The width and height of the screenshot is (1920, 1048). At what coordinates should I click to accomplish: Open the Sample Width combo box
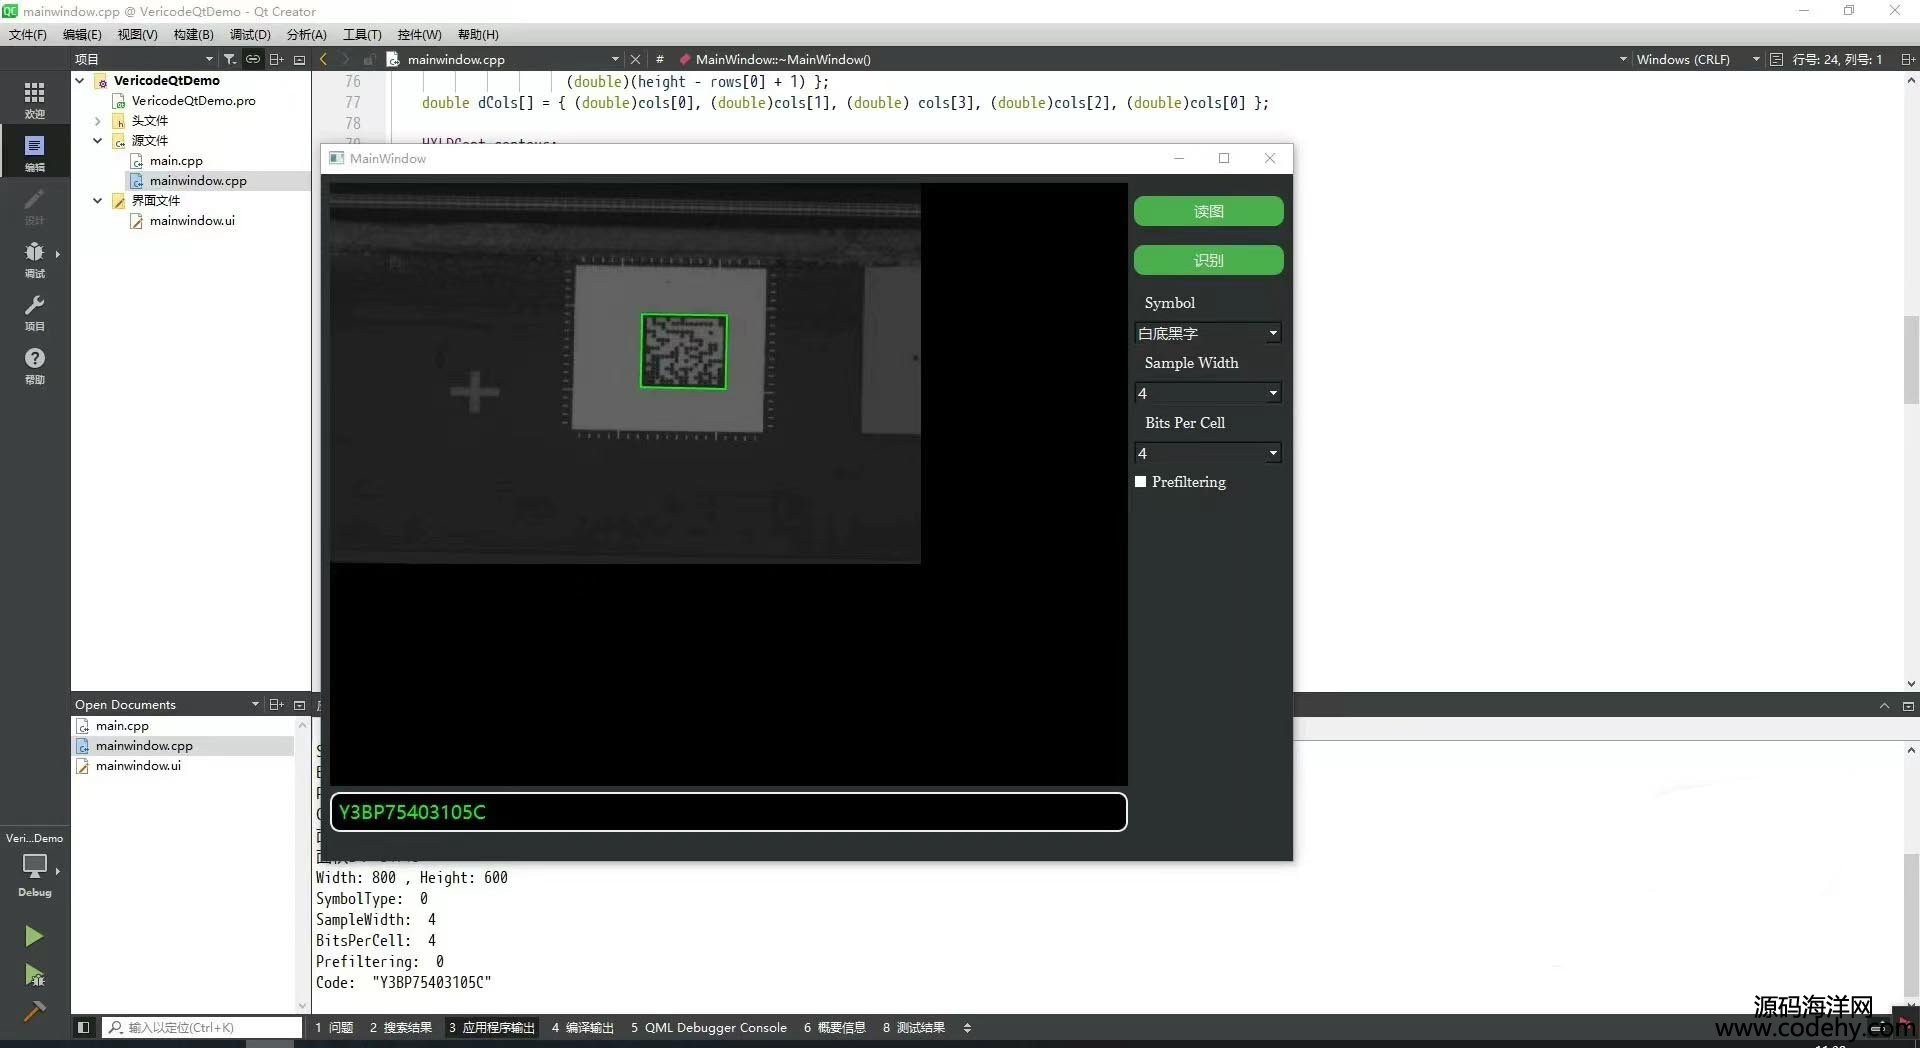1208,393
